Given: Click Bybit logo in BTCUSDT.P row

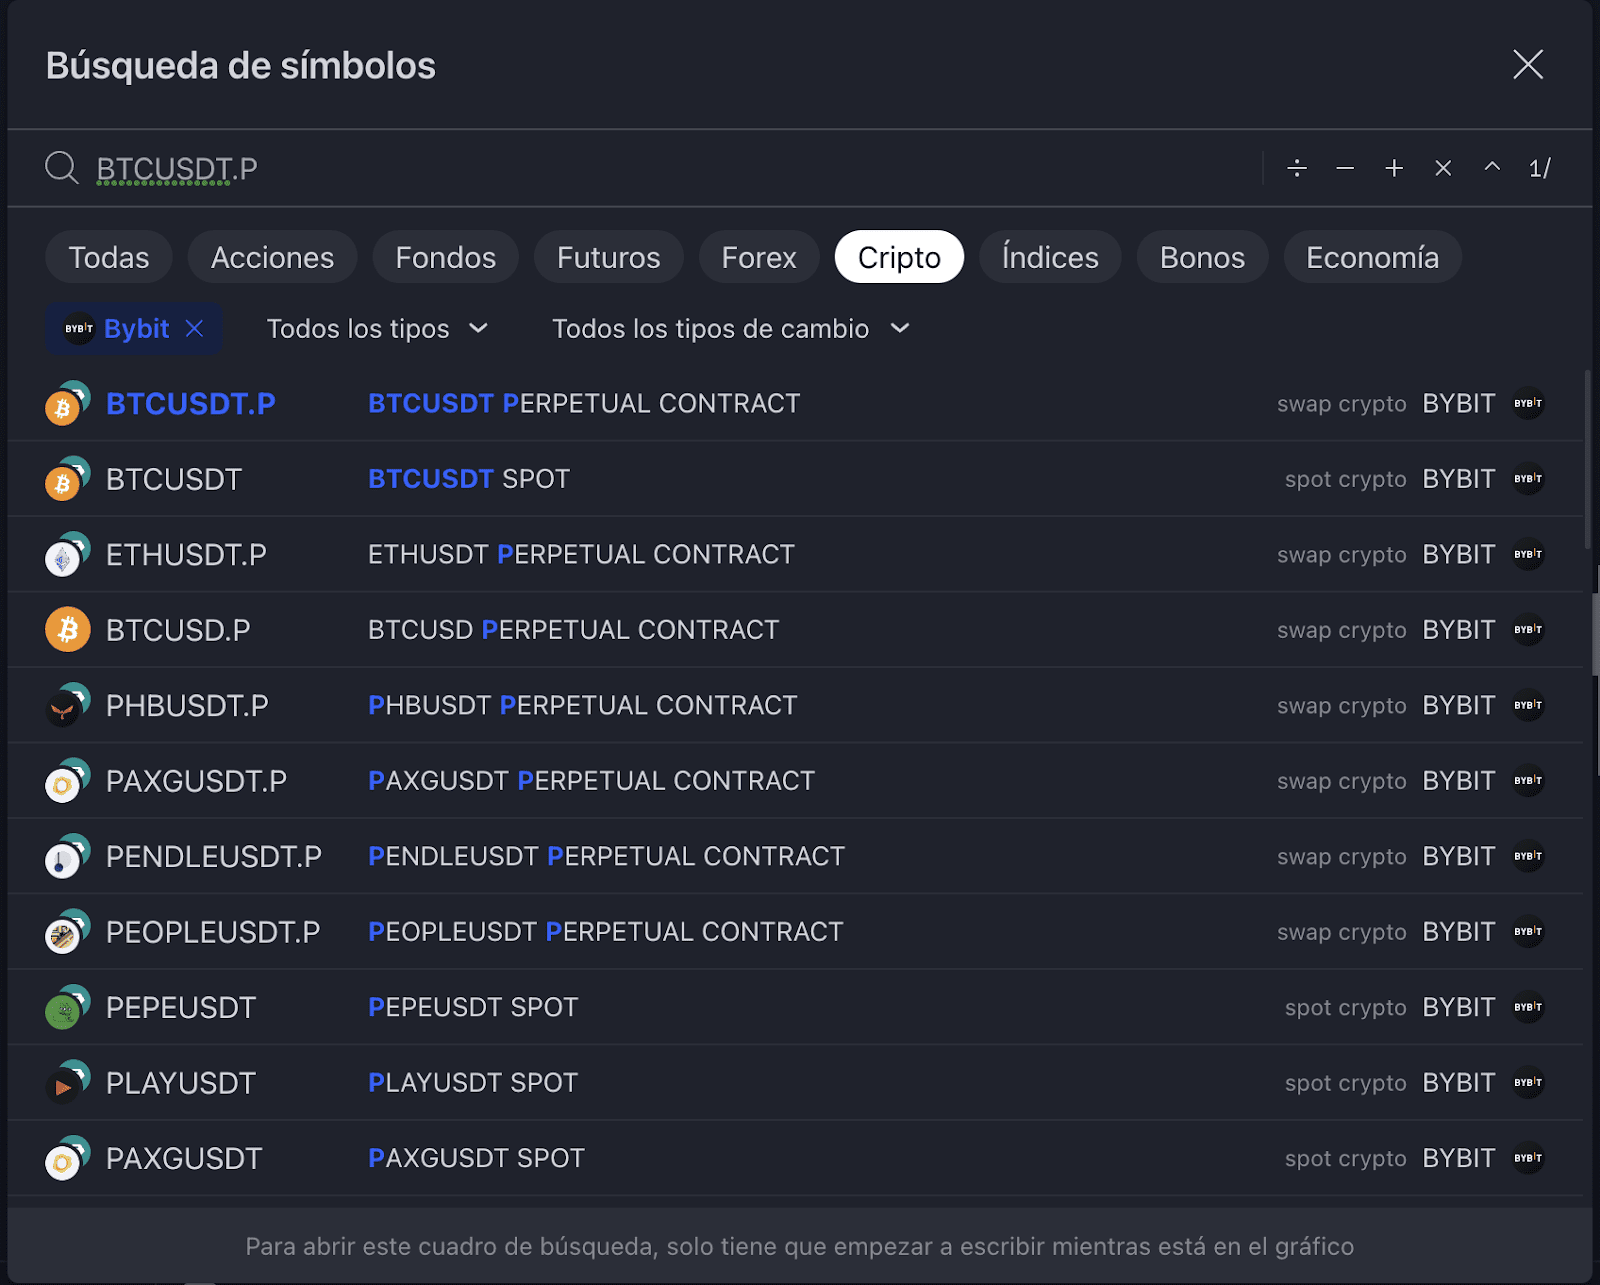Looking at the screenshot, I should [1528, 403].
